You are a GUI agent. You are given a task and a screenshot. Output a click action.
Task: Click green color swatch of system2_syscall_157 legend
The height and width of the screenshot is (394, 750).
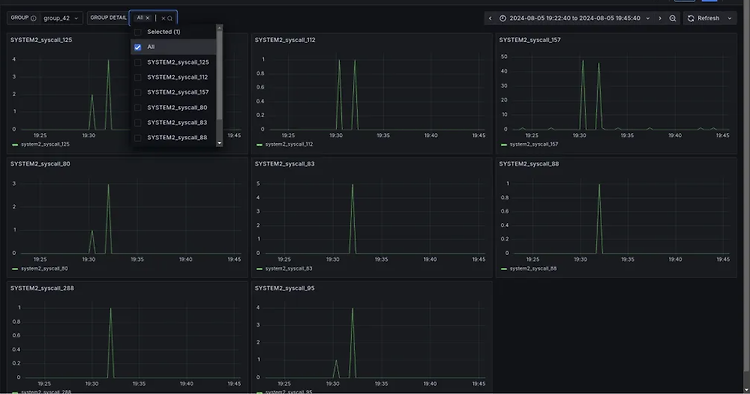(504, 144)
